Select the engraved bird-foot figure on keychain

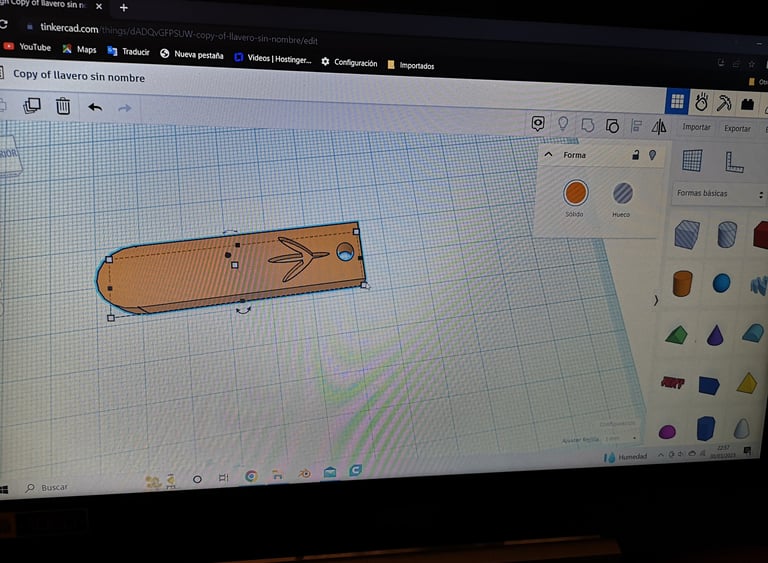[297, 259]
